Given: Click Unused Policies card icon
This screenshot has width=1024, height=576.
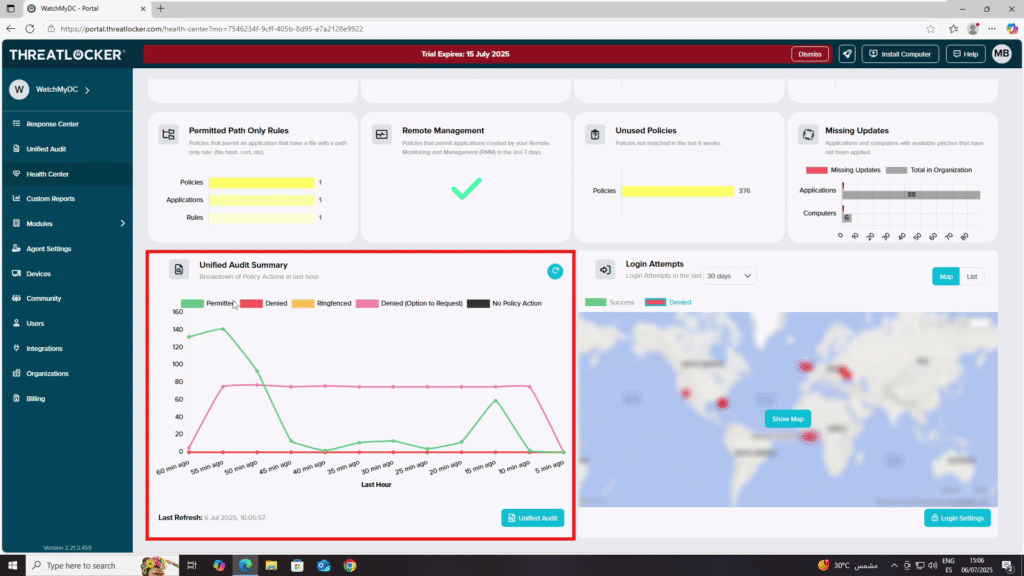Looking at the screenshot, I should (x=595, y=135).
